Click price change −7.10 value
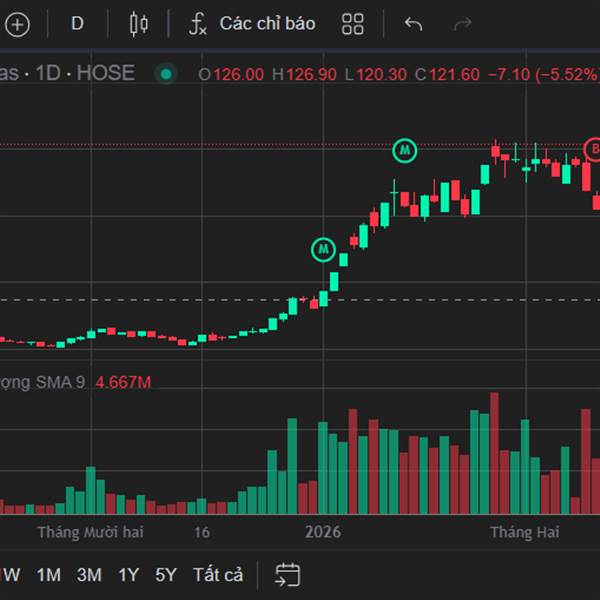600x600 pixels. 509,74
